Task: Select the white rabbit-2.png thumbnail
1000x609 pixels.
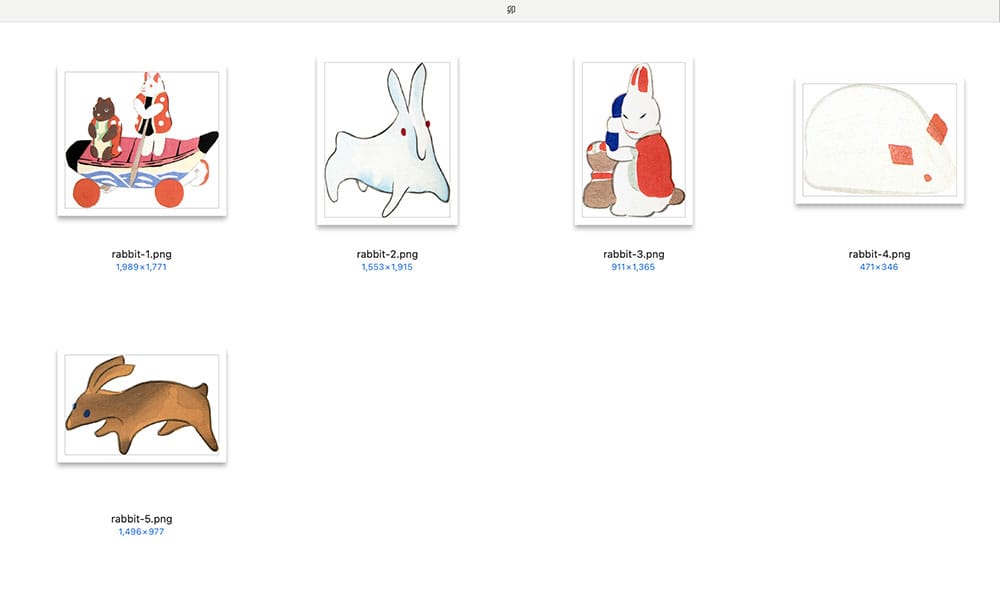Action: click(387, 140)
